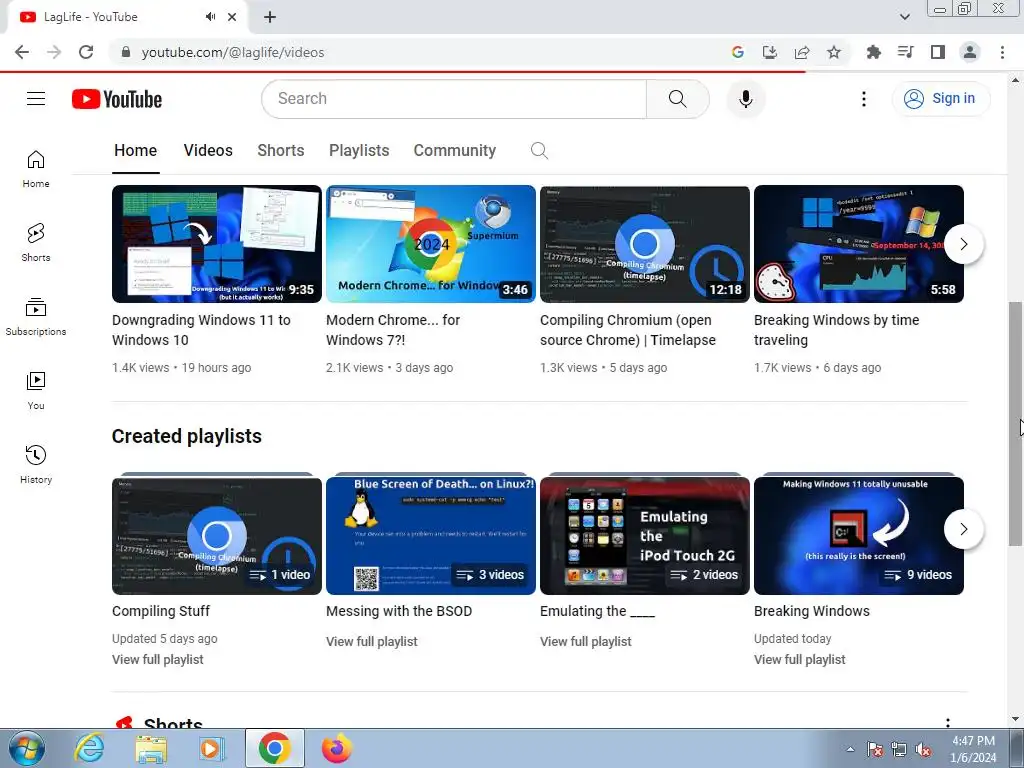Screen dimensions: 1024x768
Task: Start voice search with the microphone icon
Action: pyautogui.click(x=746, y=99)
